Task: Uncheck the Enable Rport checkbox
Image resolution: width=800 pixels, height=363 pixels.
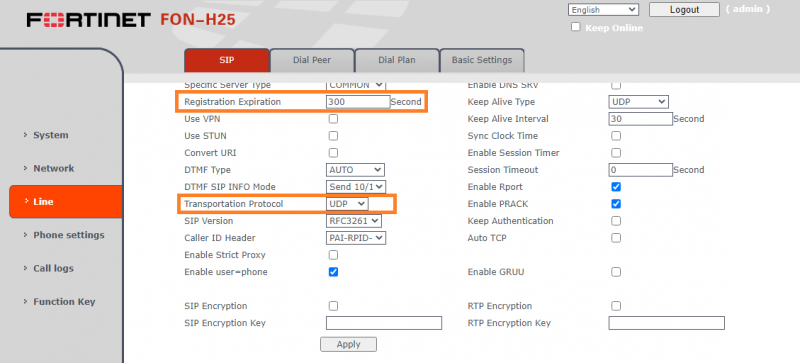Action: click(x=616, y=187)
